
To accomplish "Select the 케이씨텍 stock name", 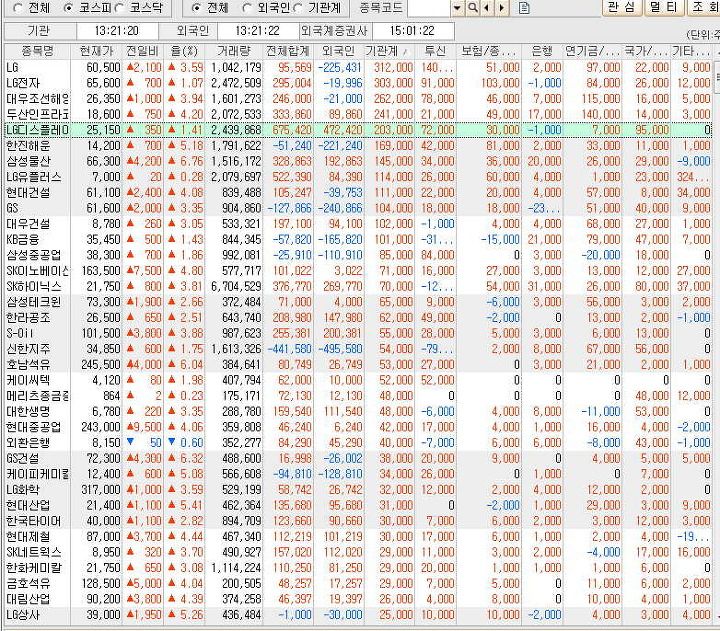I will [x=28, y=380].
